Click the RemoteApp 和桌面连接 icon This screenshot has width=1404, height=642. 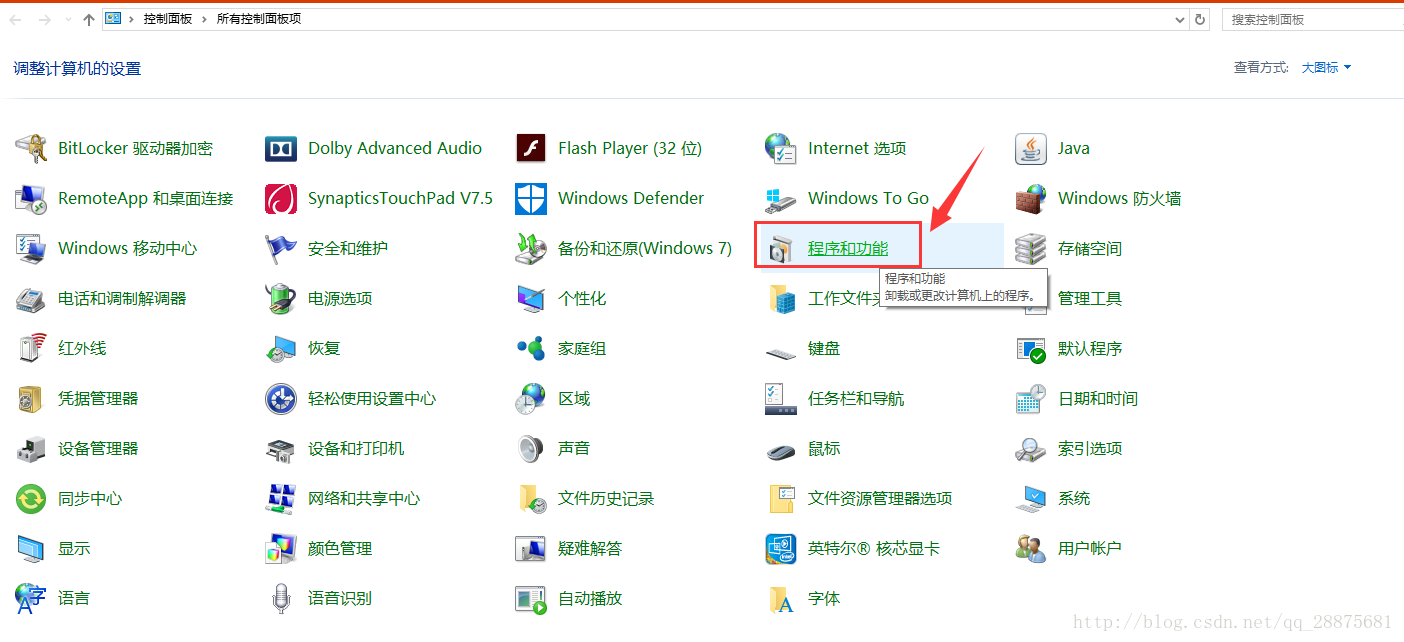tap(31, 198)
